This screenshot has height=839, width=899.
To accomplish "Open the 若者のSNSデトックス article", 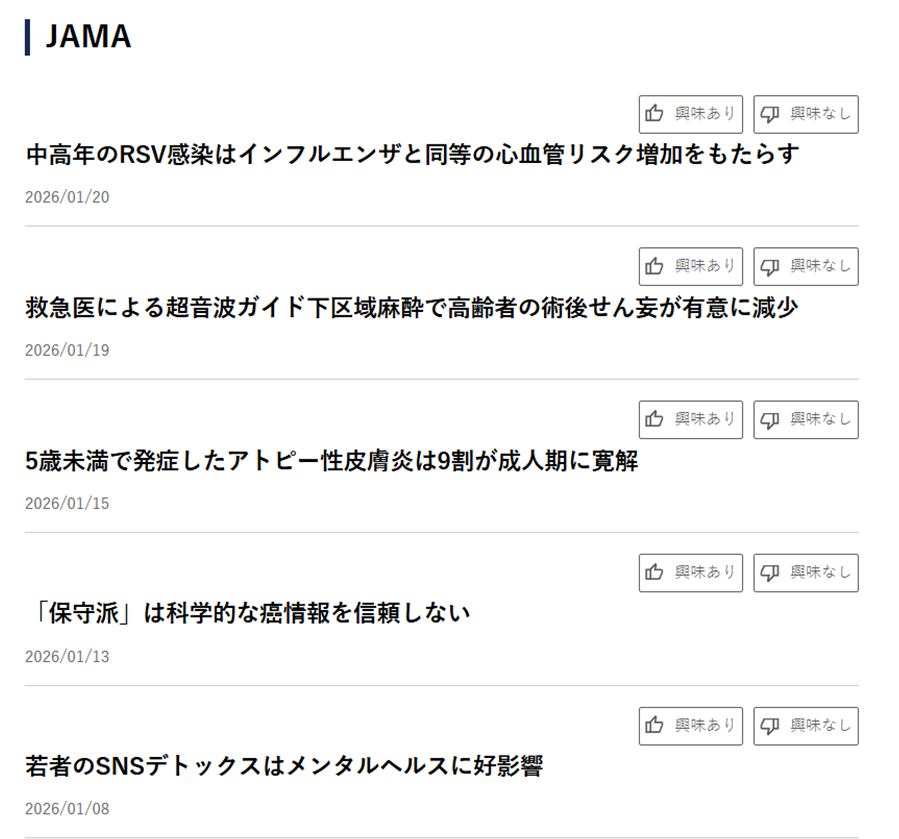I will coord(284,767).
